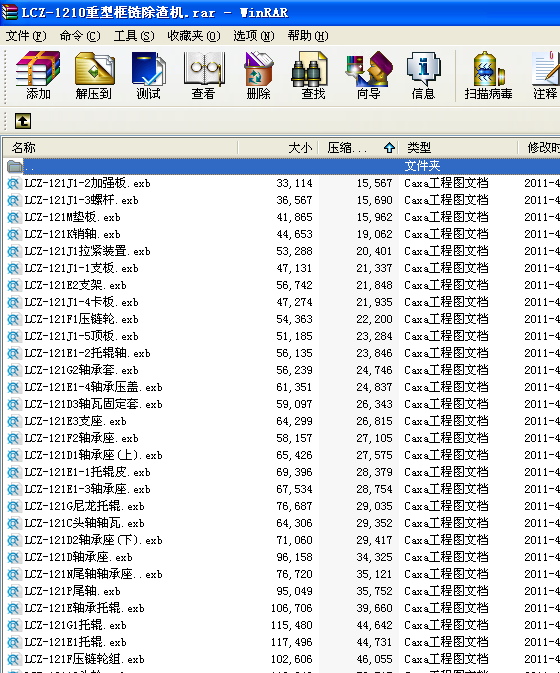Select file LCZ-121J1-5顶板.exb
The image size is (560, 673).
click(x=81, y=336)
